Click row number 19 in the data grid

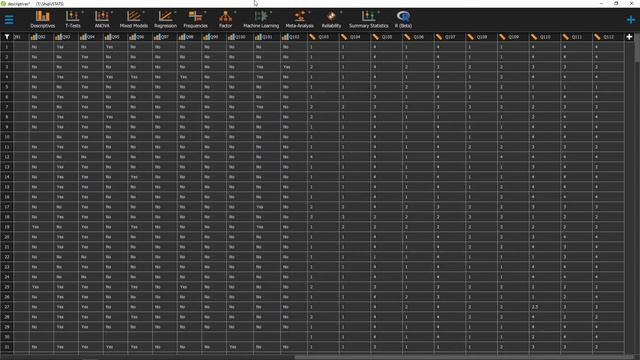tap(7, 227)
